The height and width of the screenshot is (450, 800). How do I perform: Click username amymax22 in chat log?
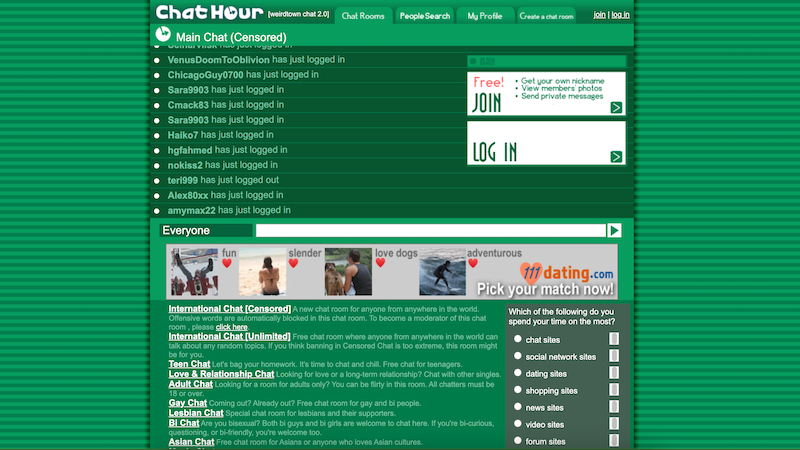[191, 210]
